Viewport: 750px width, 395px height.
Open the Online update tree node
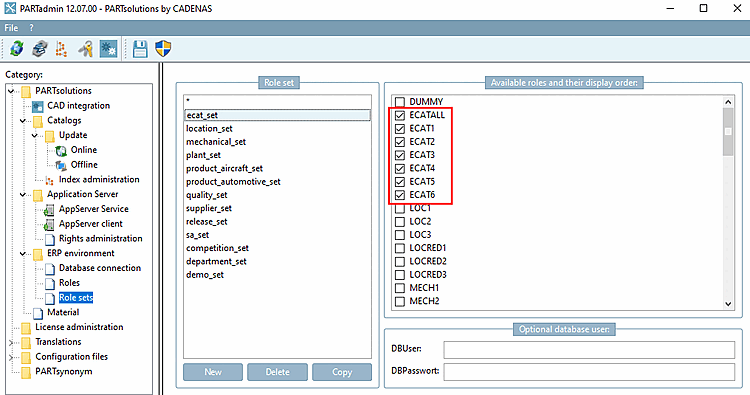point(84,150)
